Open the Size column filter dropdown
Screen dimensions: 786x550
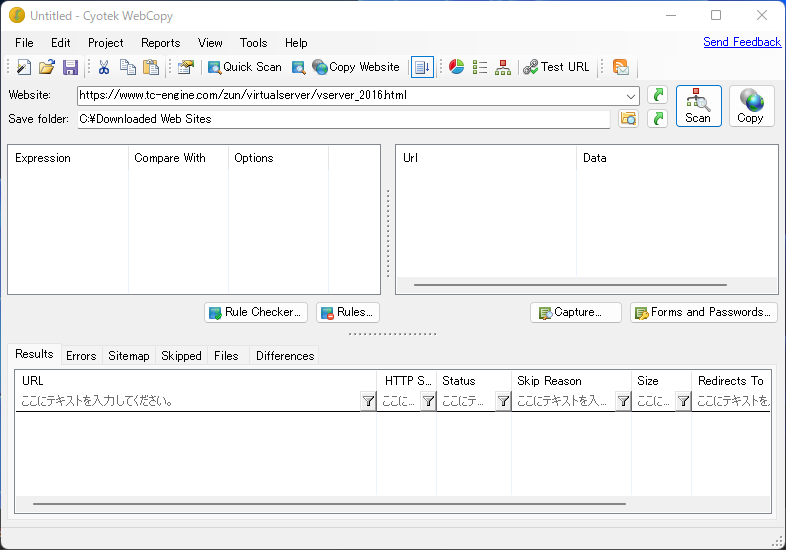(683, 401)
